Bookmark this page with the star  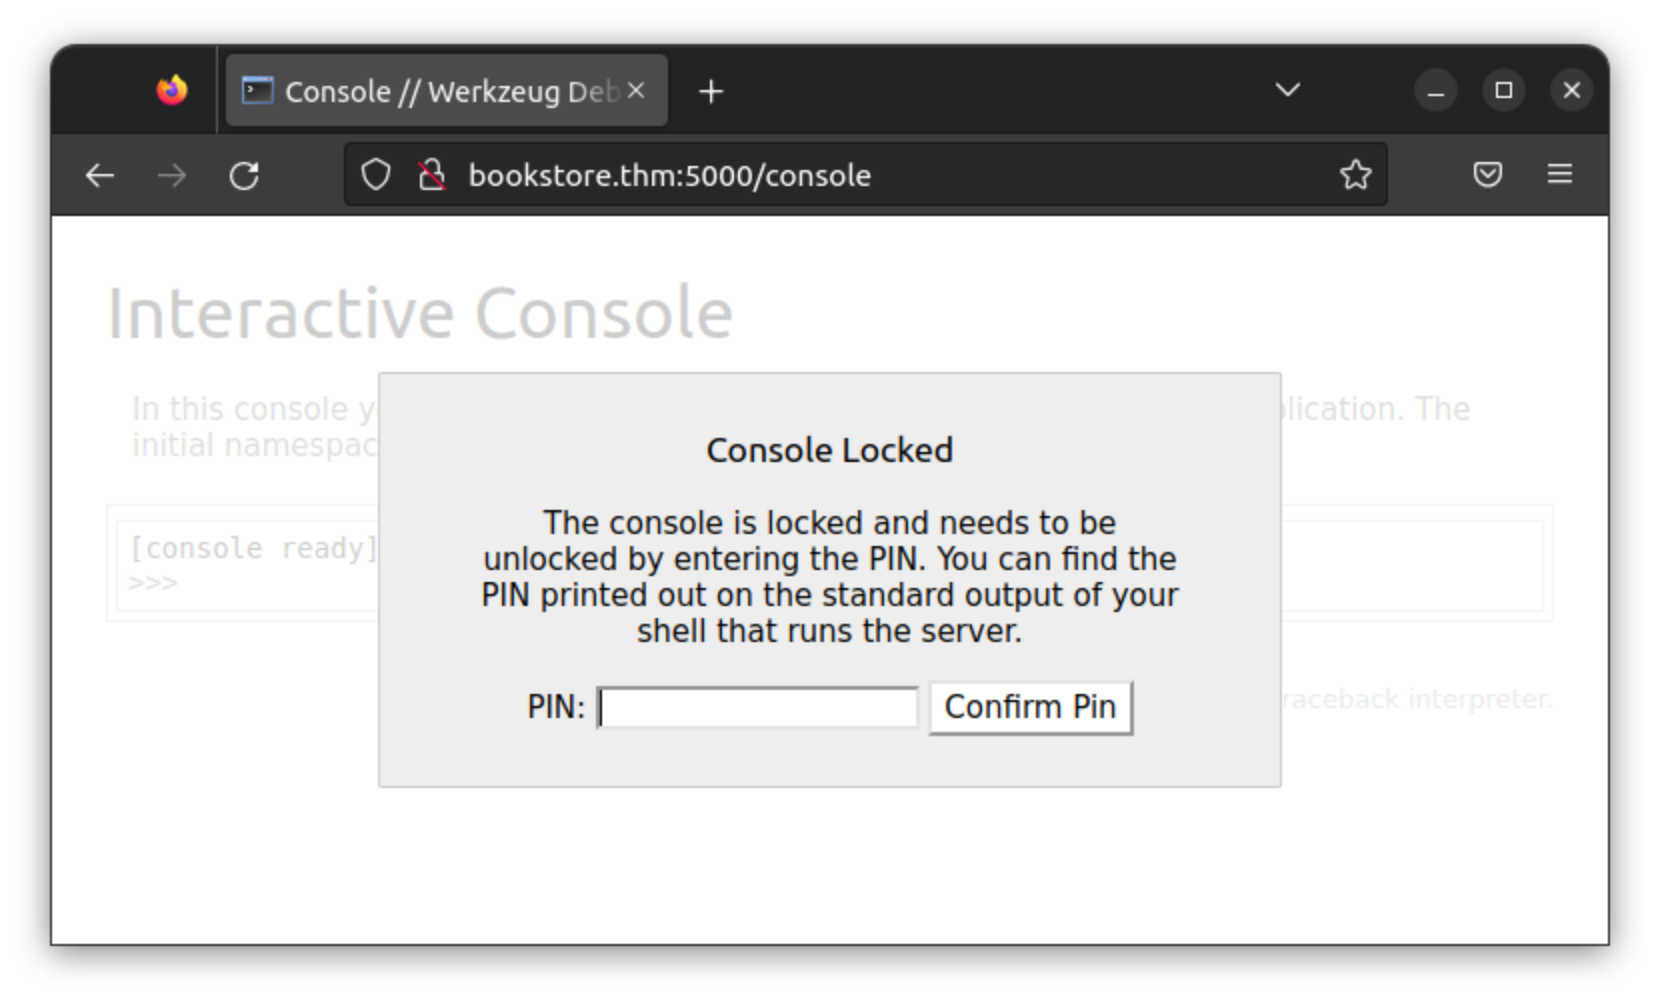click(x=1355, y=175)
